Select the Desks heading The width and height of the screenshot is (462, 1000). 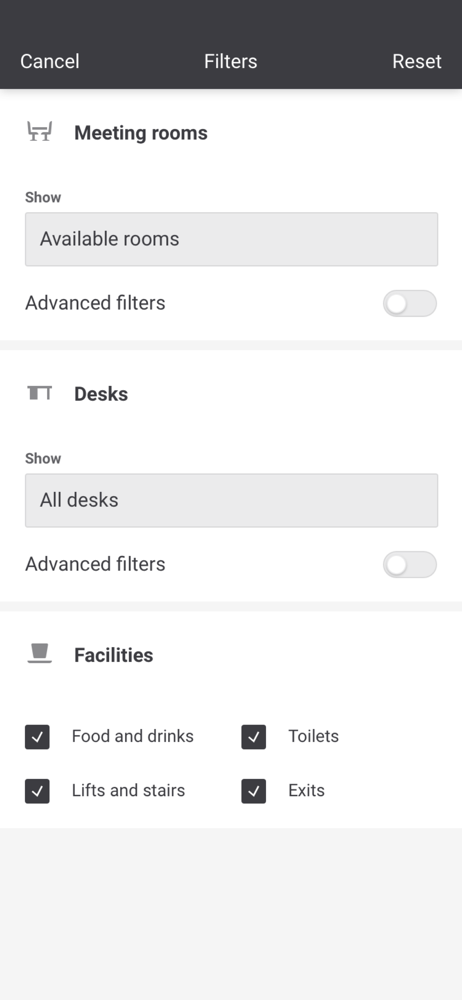[101, 394]
